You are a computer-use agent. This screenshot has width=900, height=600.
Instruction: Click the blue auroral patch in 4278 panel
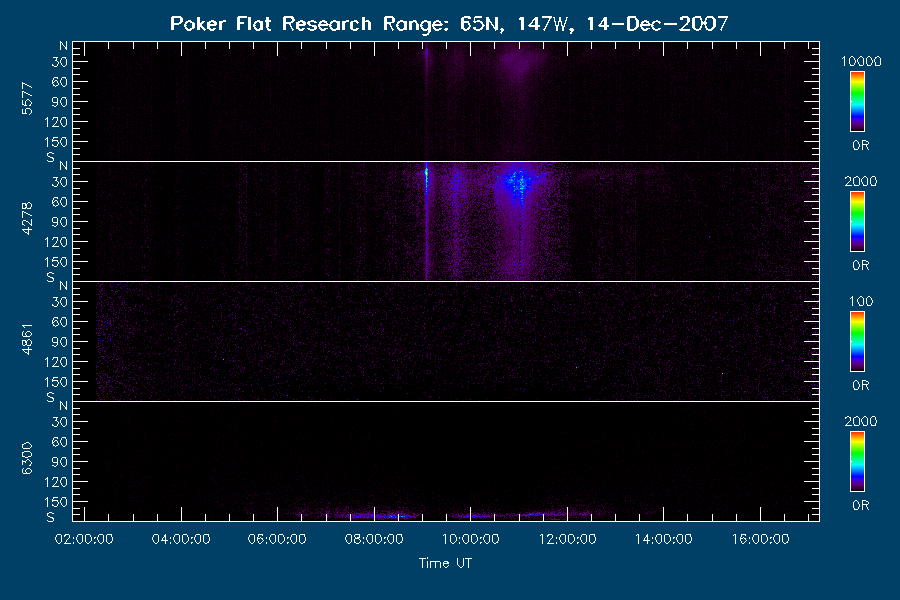point(518,183)
